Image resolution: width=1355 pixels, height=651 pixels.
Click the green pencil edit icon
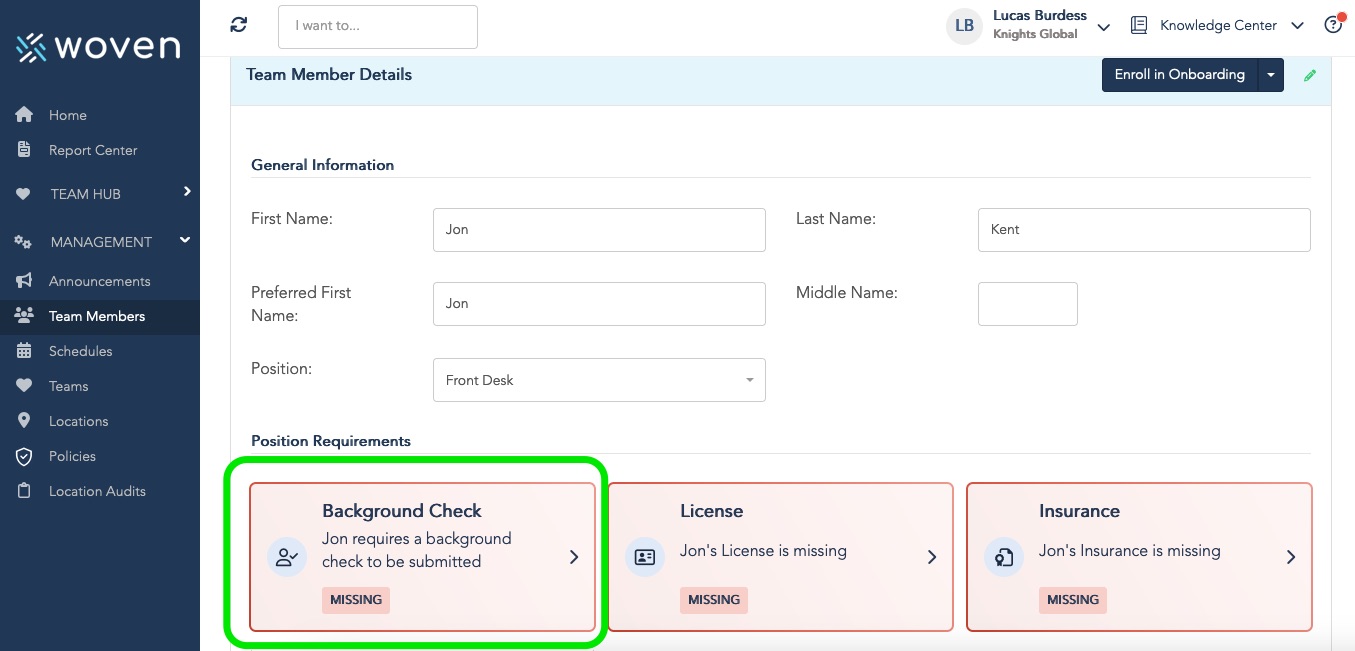coord(1310,75)
